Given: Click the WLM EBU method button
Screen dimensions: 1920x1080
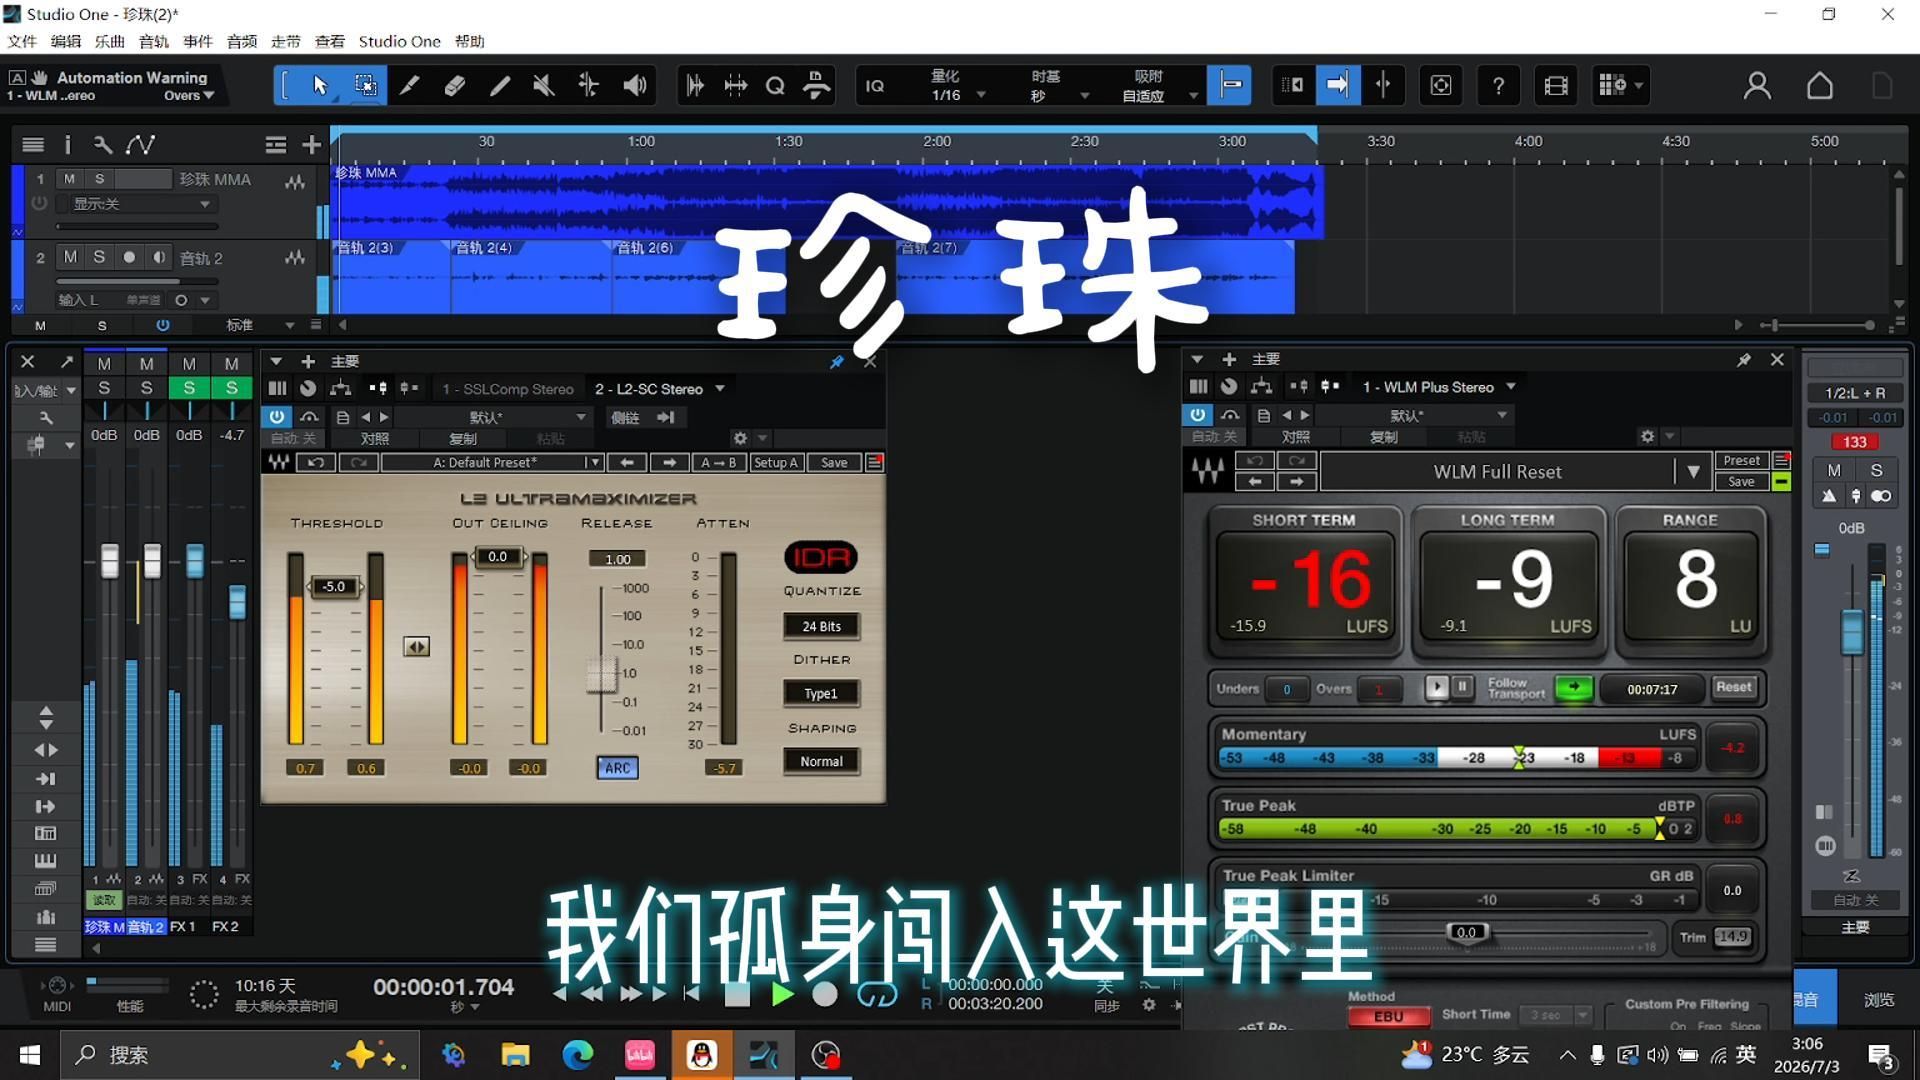Looking at the screenshot, I should point(1389,1016).
